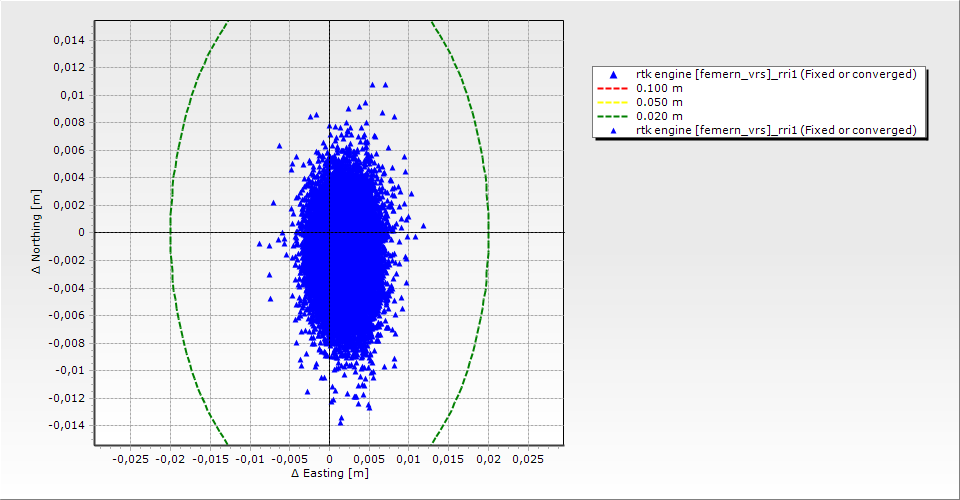Click the "Δ Easting [m]" axis title
The height and width of the screenshot is (500, 960).
point(329,473)
